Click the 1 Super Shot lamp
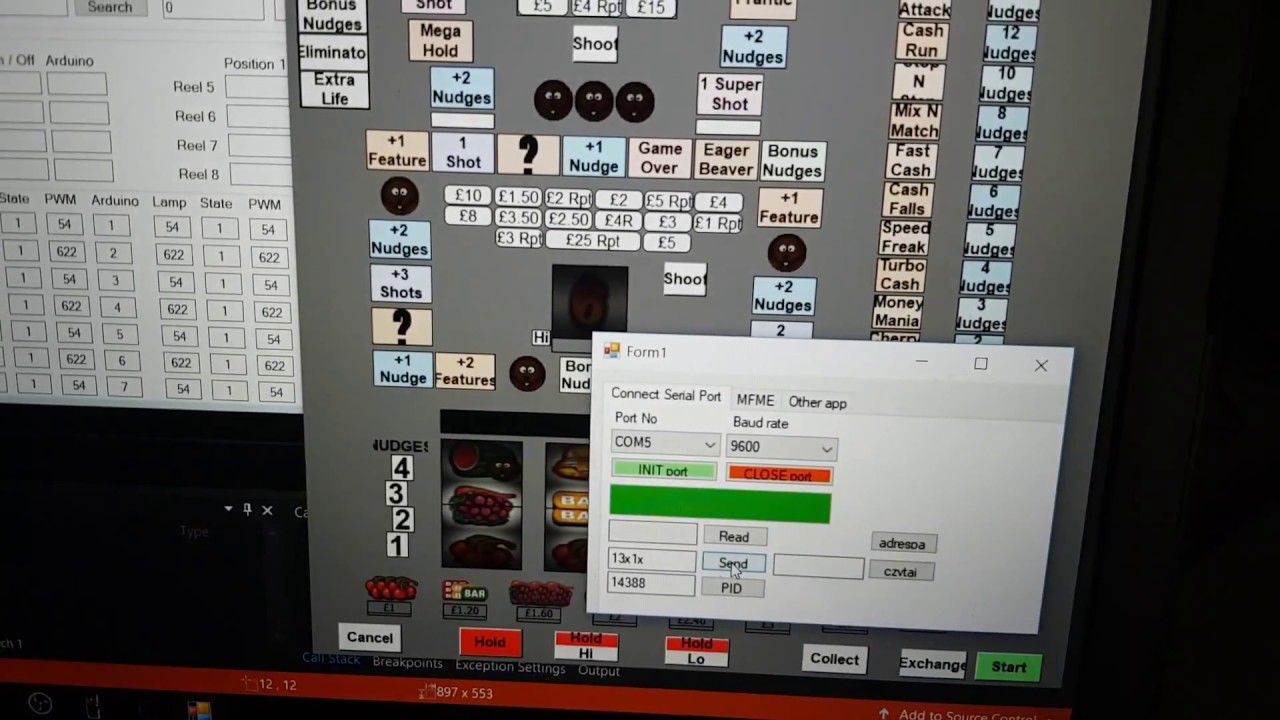Screen dimensions: 1280x720 [x=730, y=94]
